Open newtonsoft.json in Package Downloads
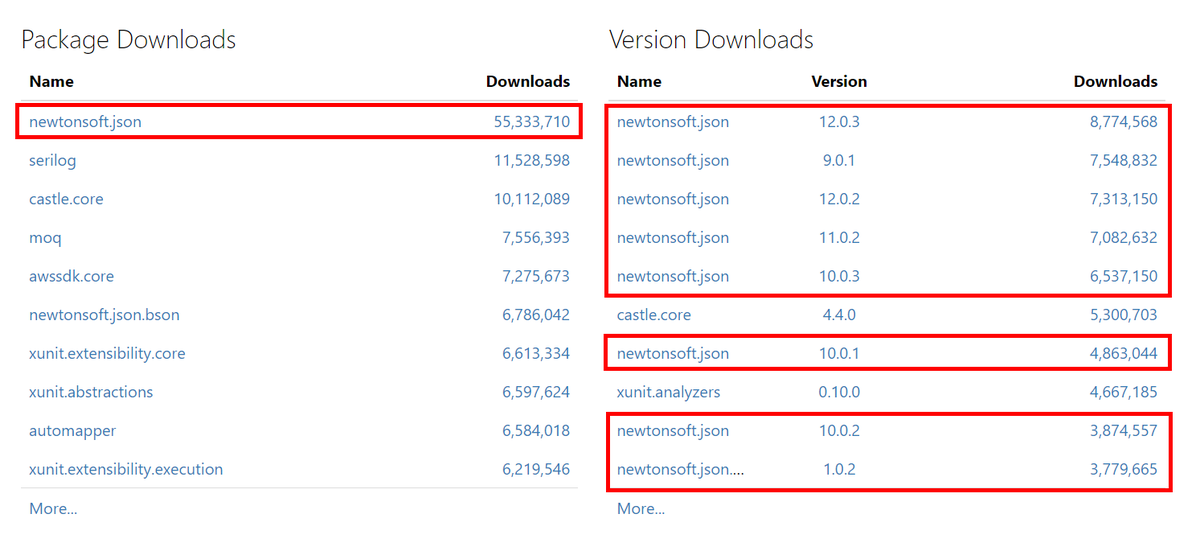This screenshot has width=1200, height=547. [x=85, y=122]
